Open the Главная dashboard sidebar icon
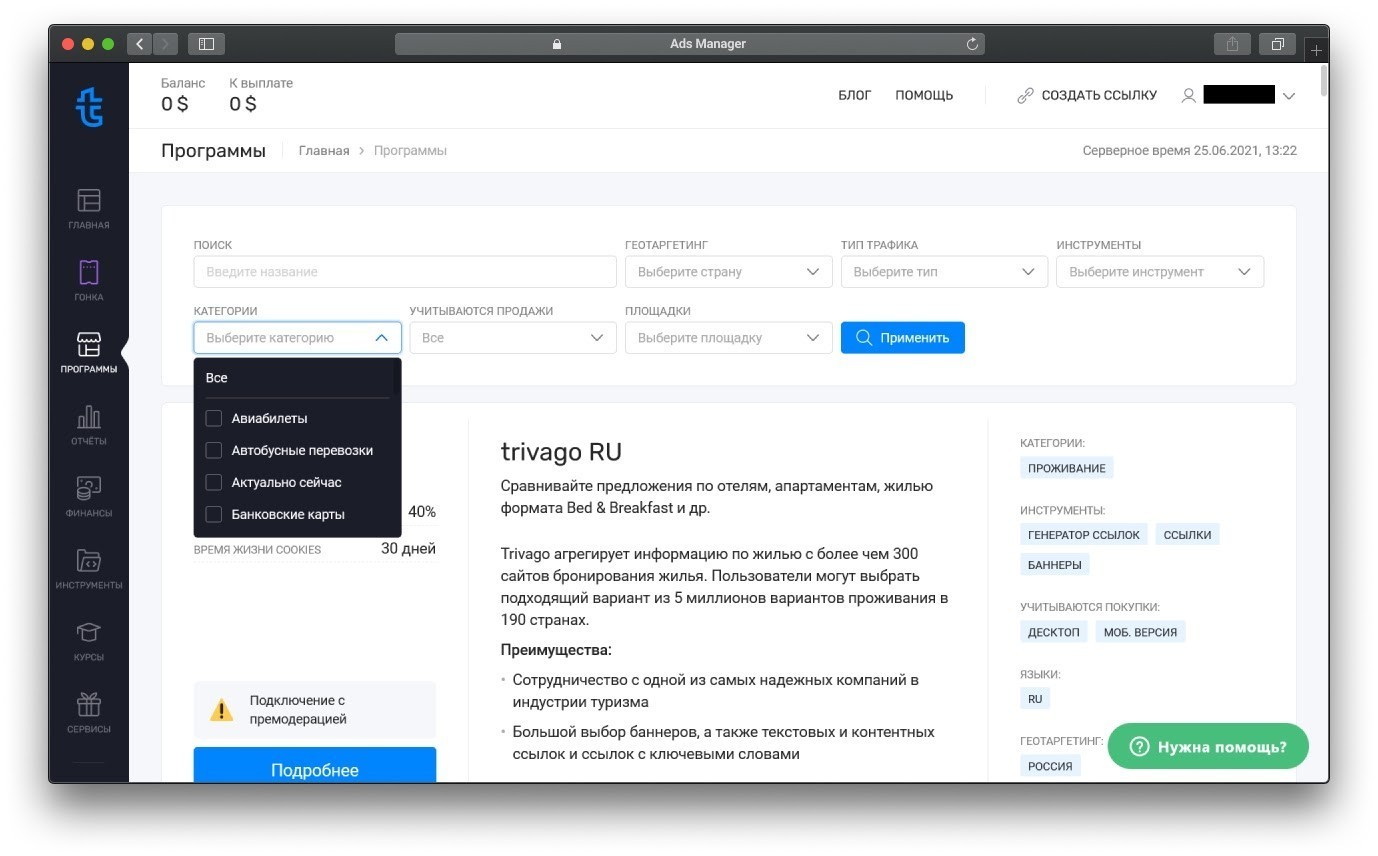Image resolution: width=1378 pixels, height=856 pixels. [x=89, y=202]
